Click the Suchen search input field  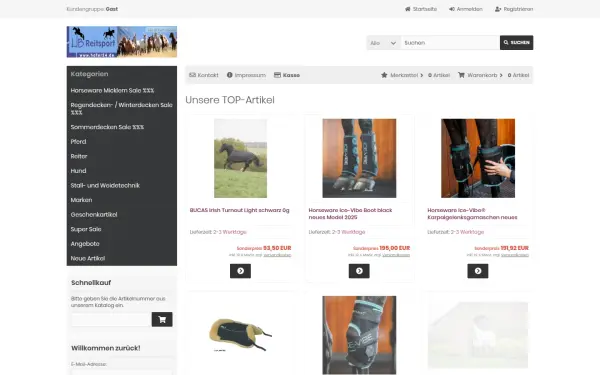(450, 43)
